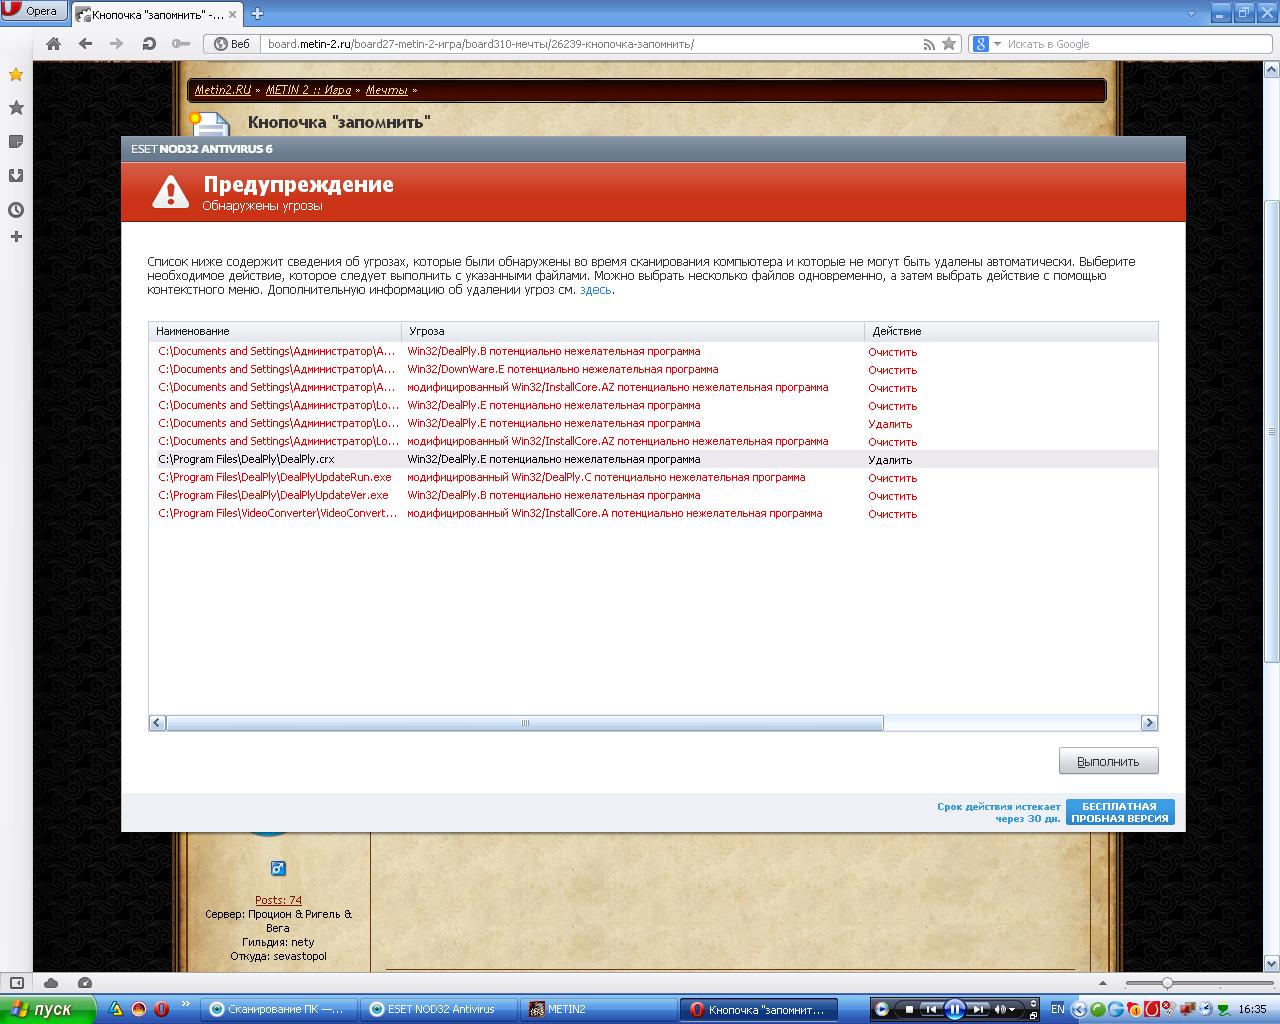Click the male gender icon in user profile
This screenshot has height=1024, width=1280.
click(x=278, y=868)
